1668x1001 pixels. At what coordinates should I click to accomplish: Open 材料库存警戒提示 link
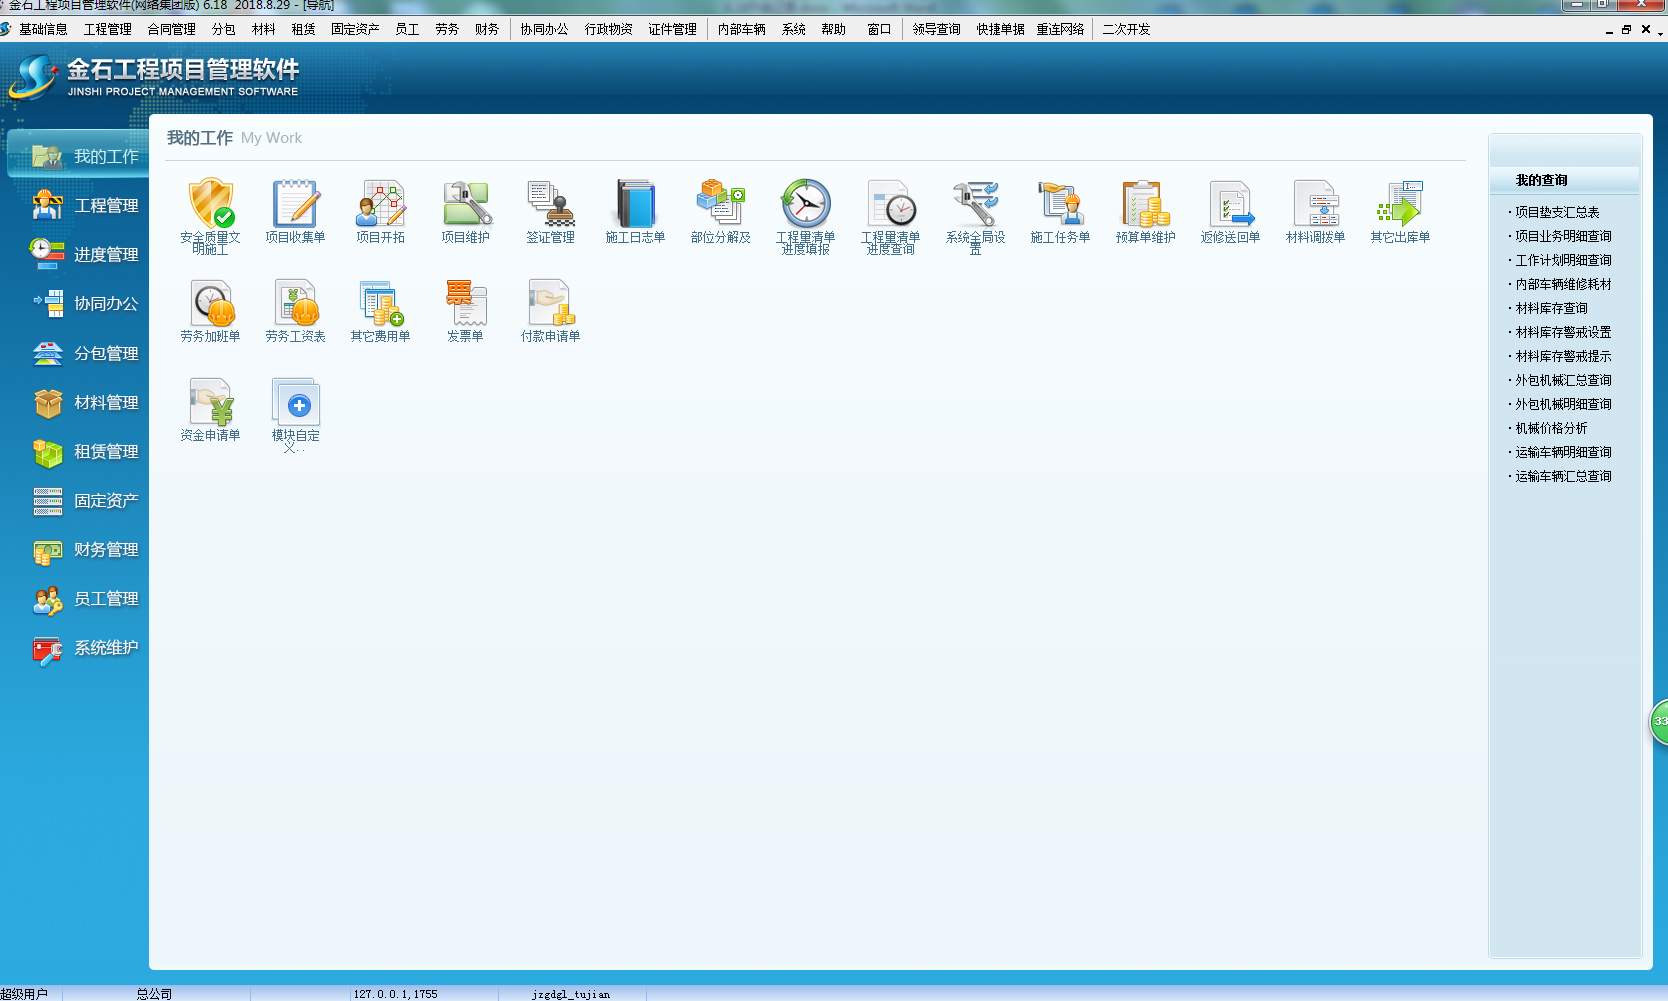(x=1563, y=356)
